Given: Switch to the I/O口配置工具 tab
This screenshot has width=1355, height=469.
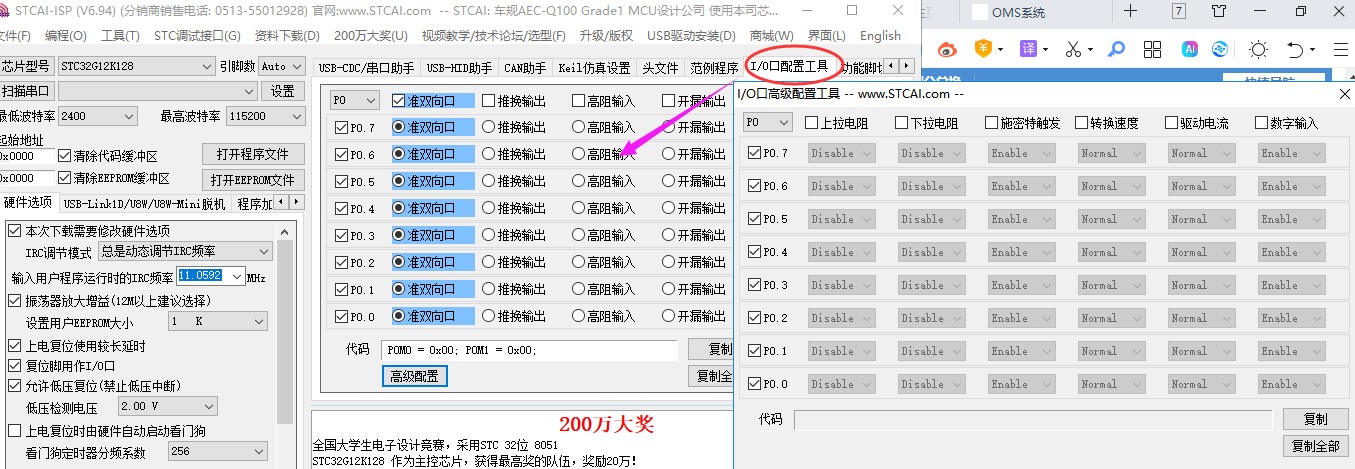Looking at the screenshot, I should tap(789, 67).
